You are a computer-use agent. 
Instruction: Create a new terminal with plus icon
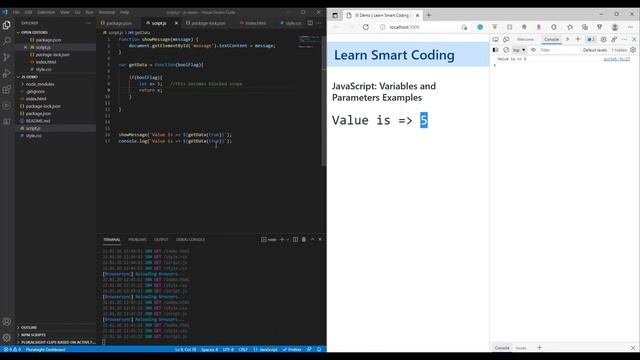pos(282,240)
